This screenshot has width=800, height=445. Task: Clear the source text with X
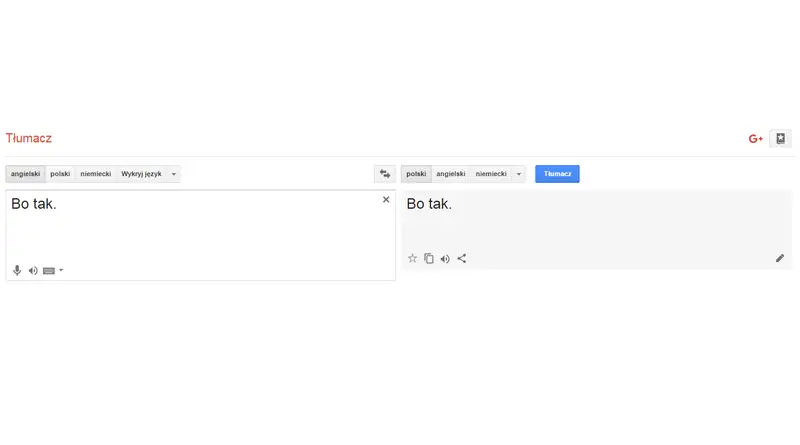click(386, 200)
